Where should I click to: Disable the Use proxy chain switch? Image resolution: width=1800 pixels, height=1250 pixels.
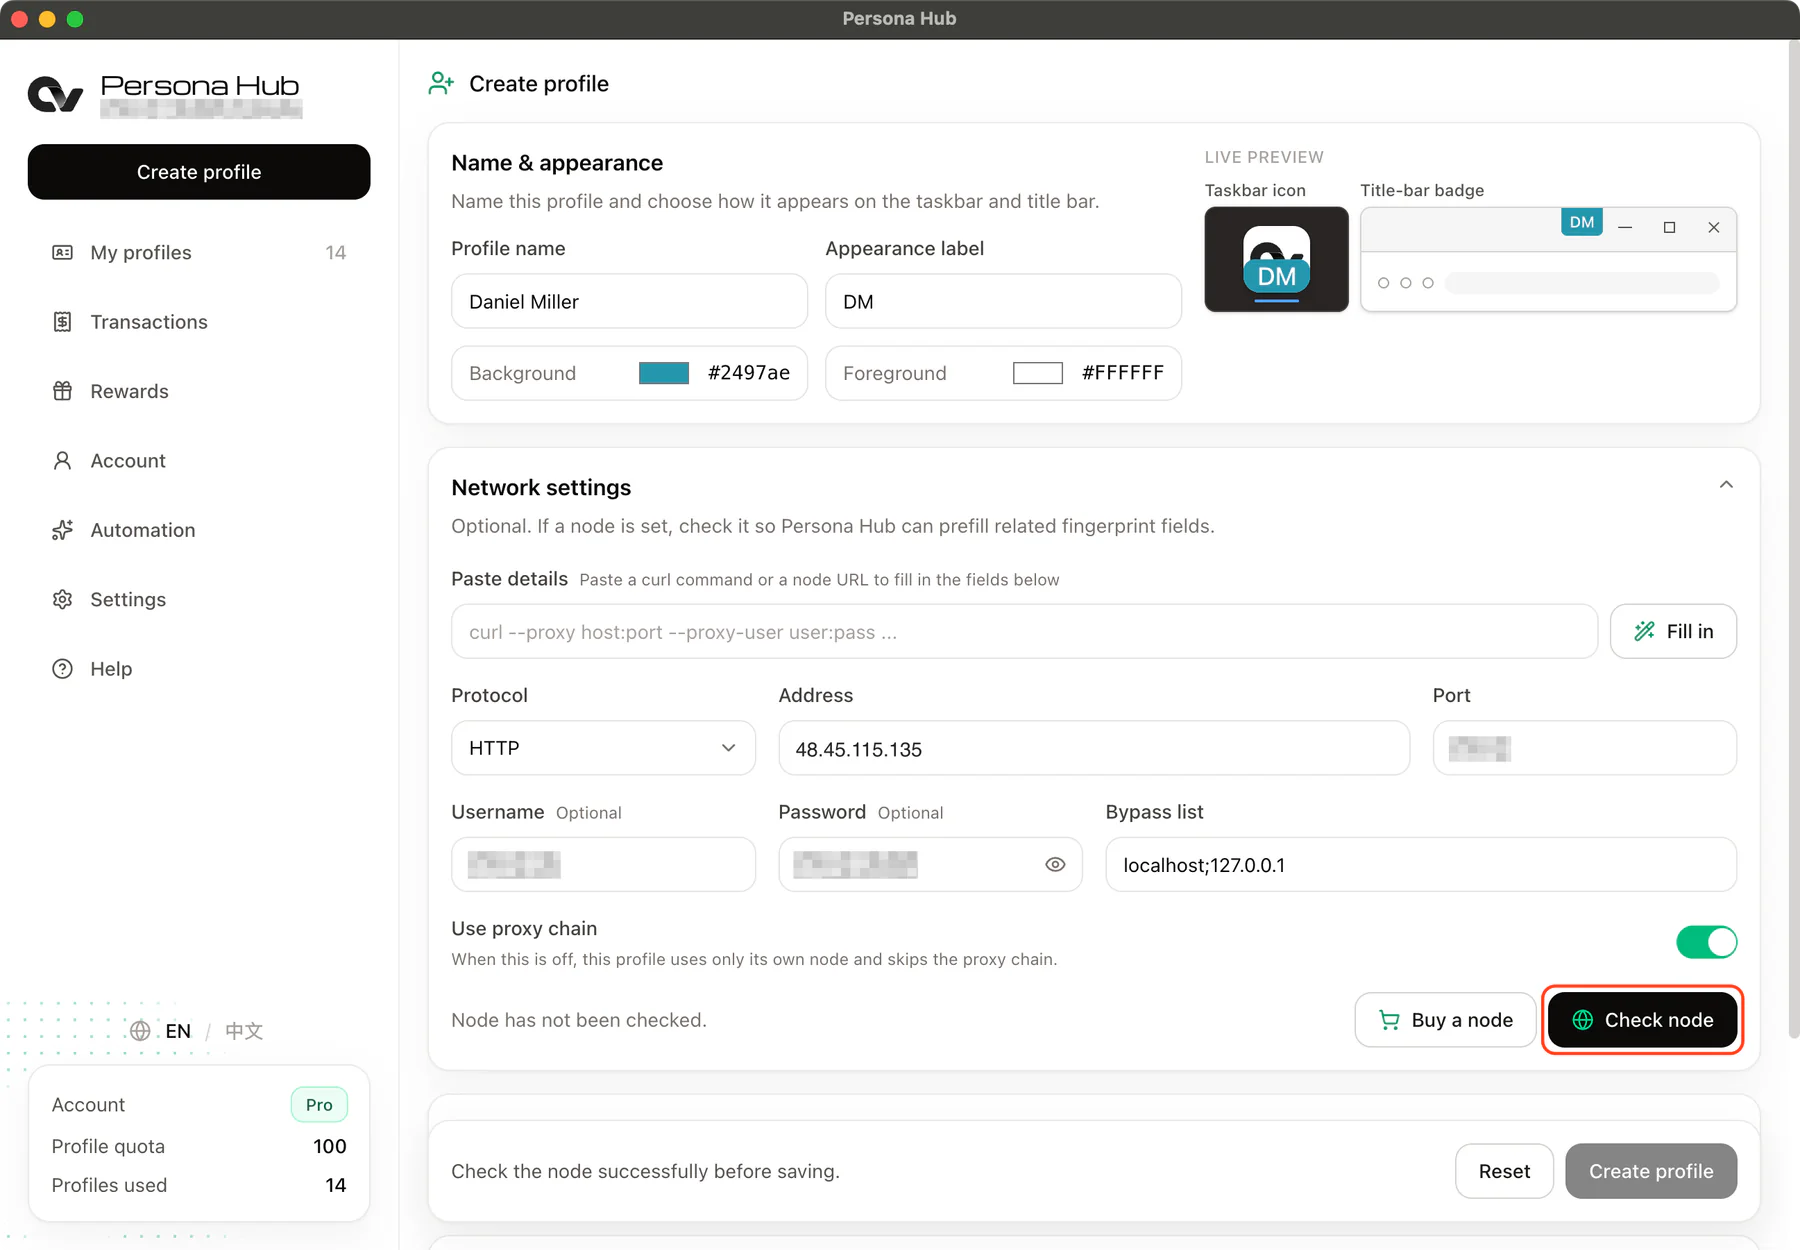(1706, 942)
